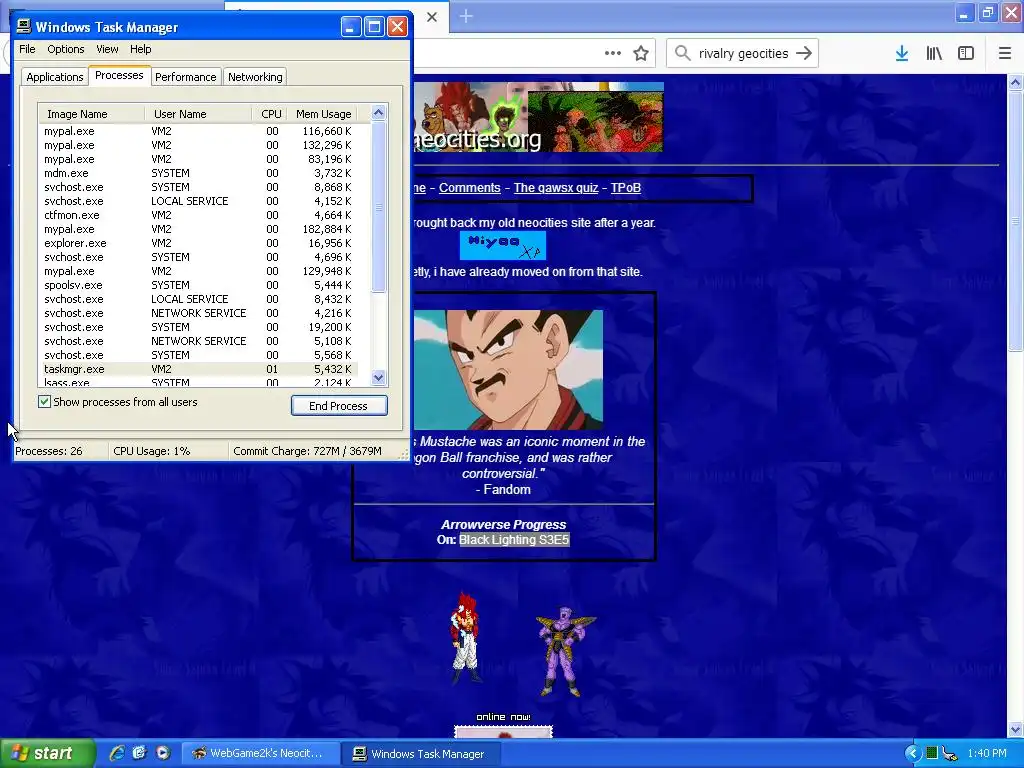Open a new browser tab
This screenshot has width=1024, height=768.
pos(466,16)
